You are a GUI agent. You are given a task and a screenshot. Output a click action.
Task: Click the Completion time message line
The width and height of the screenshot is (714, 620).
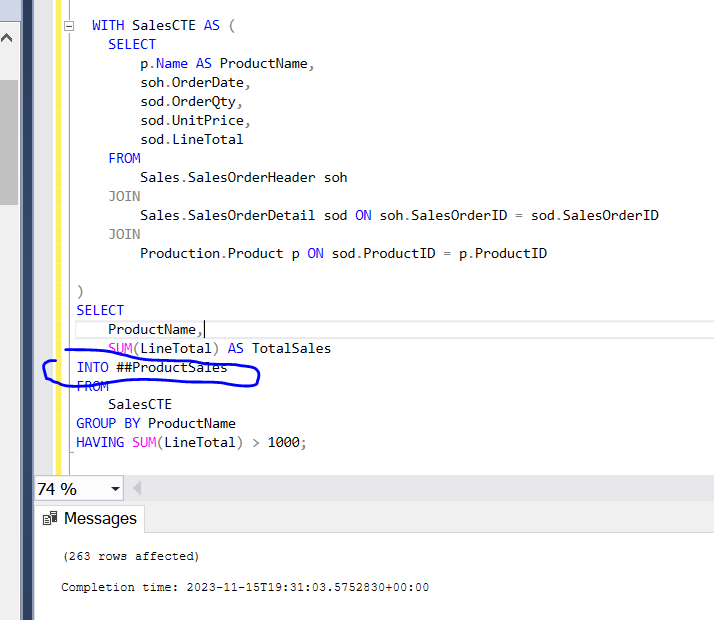(245, 587)
